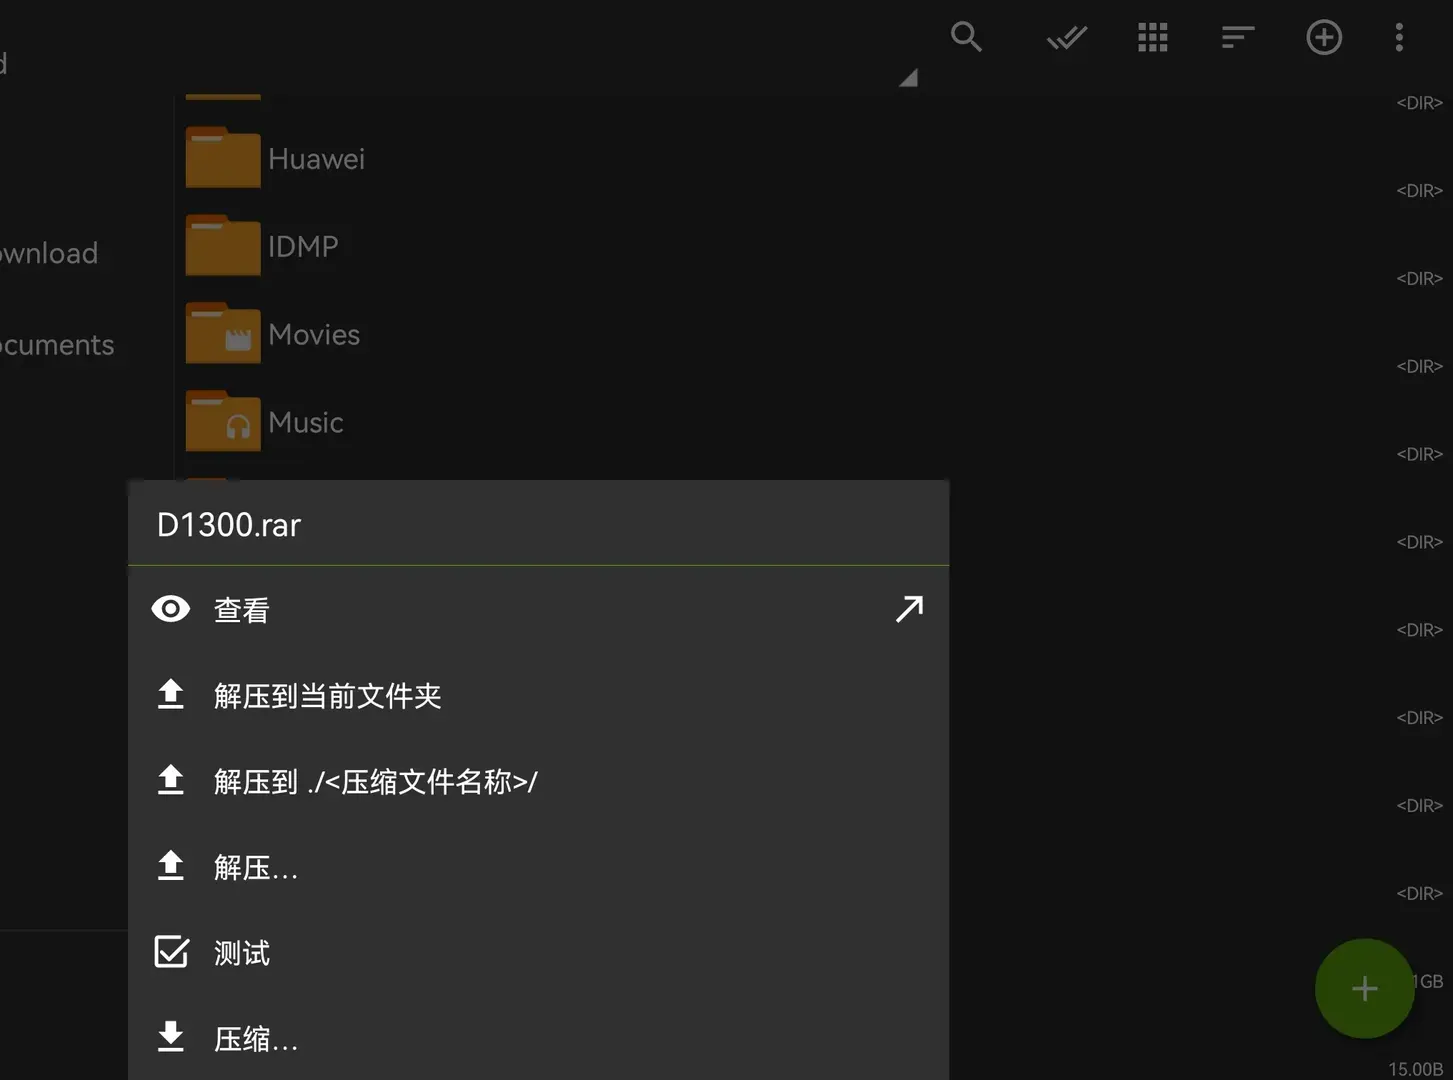Screen dimensions: 1453x1080
Task: Tap the open-with arrow beside 查看
Action: [x=909, y=609]
